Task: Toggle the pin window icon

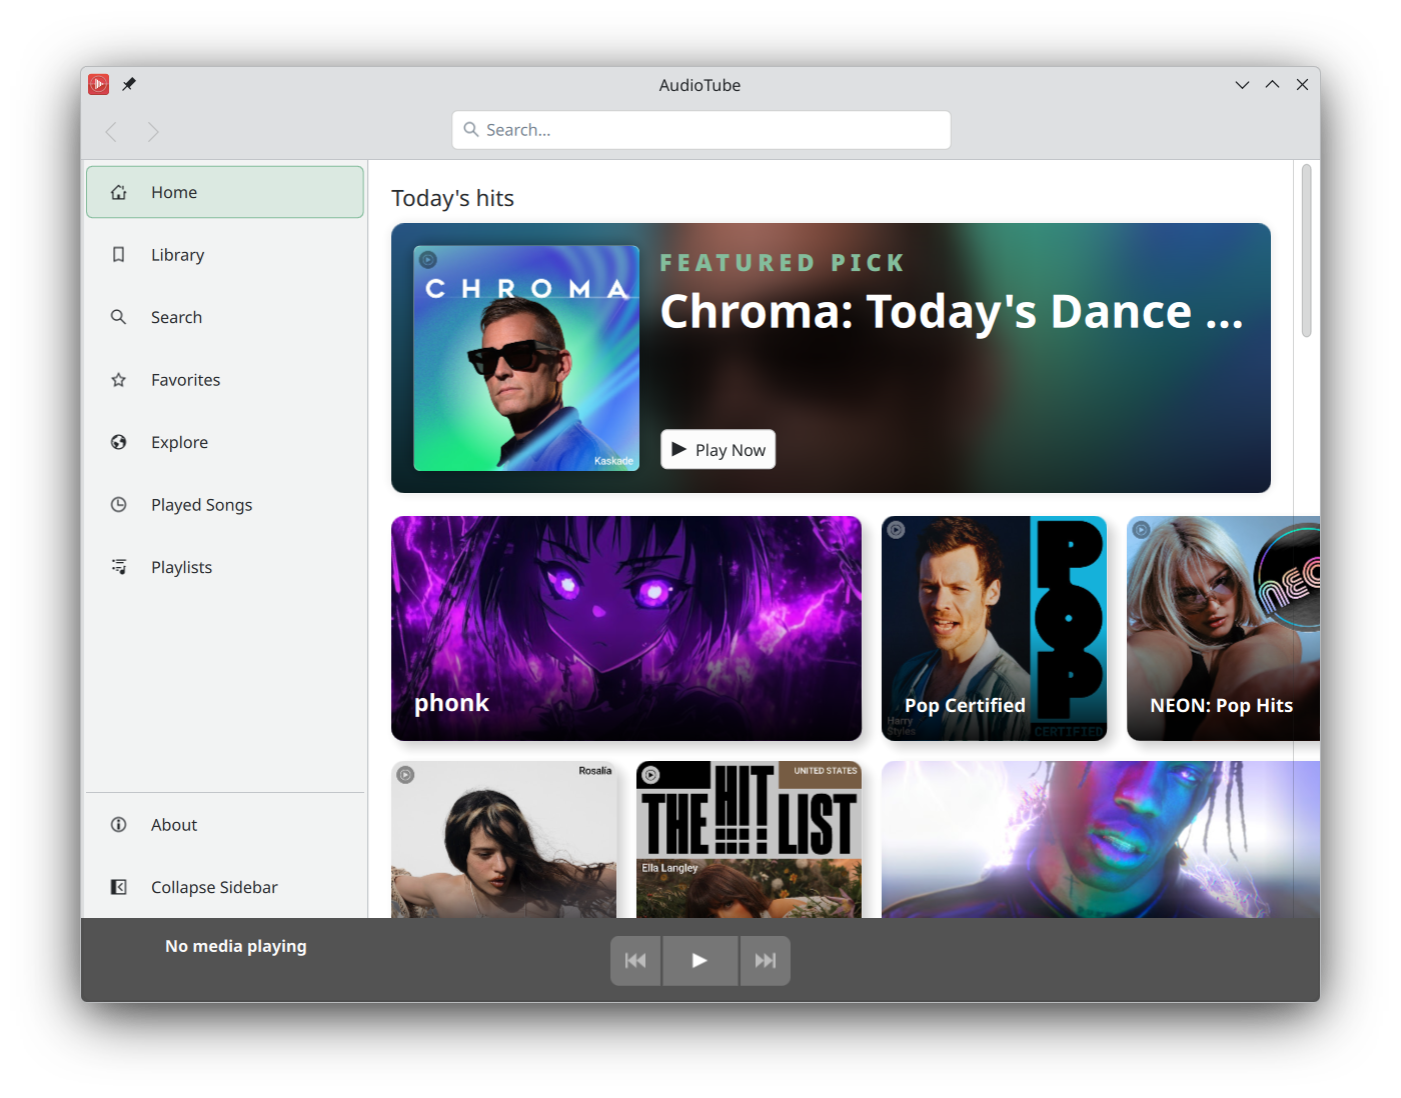Action: point(129,85)
